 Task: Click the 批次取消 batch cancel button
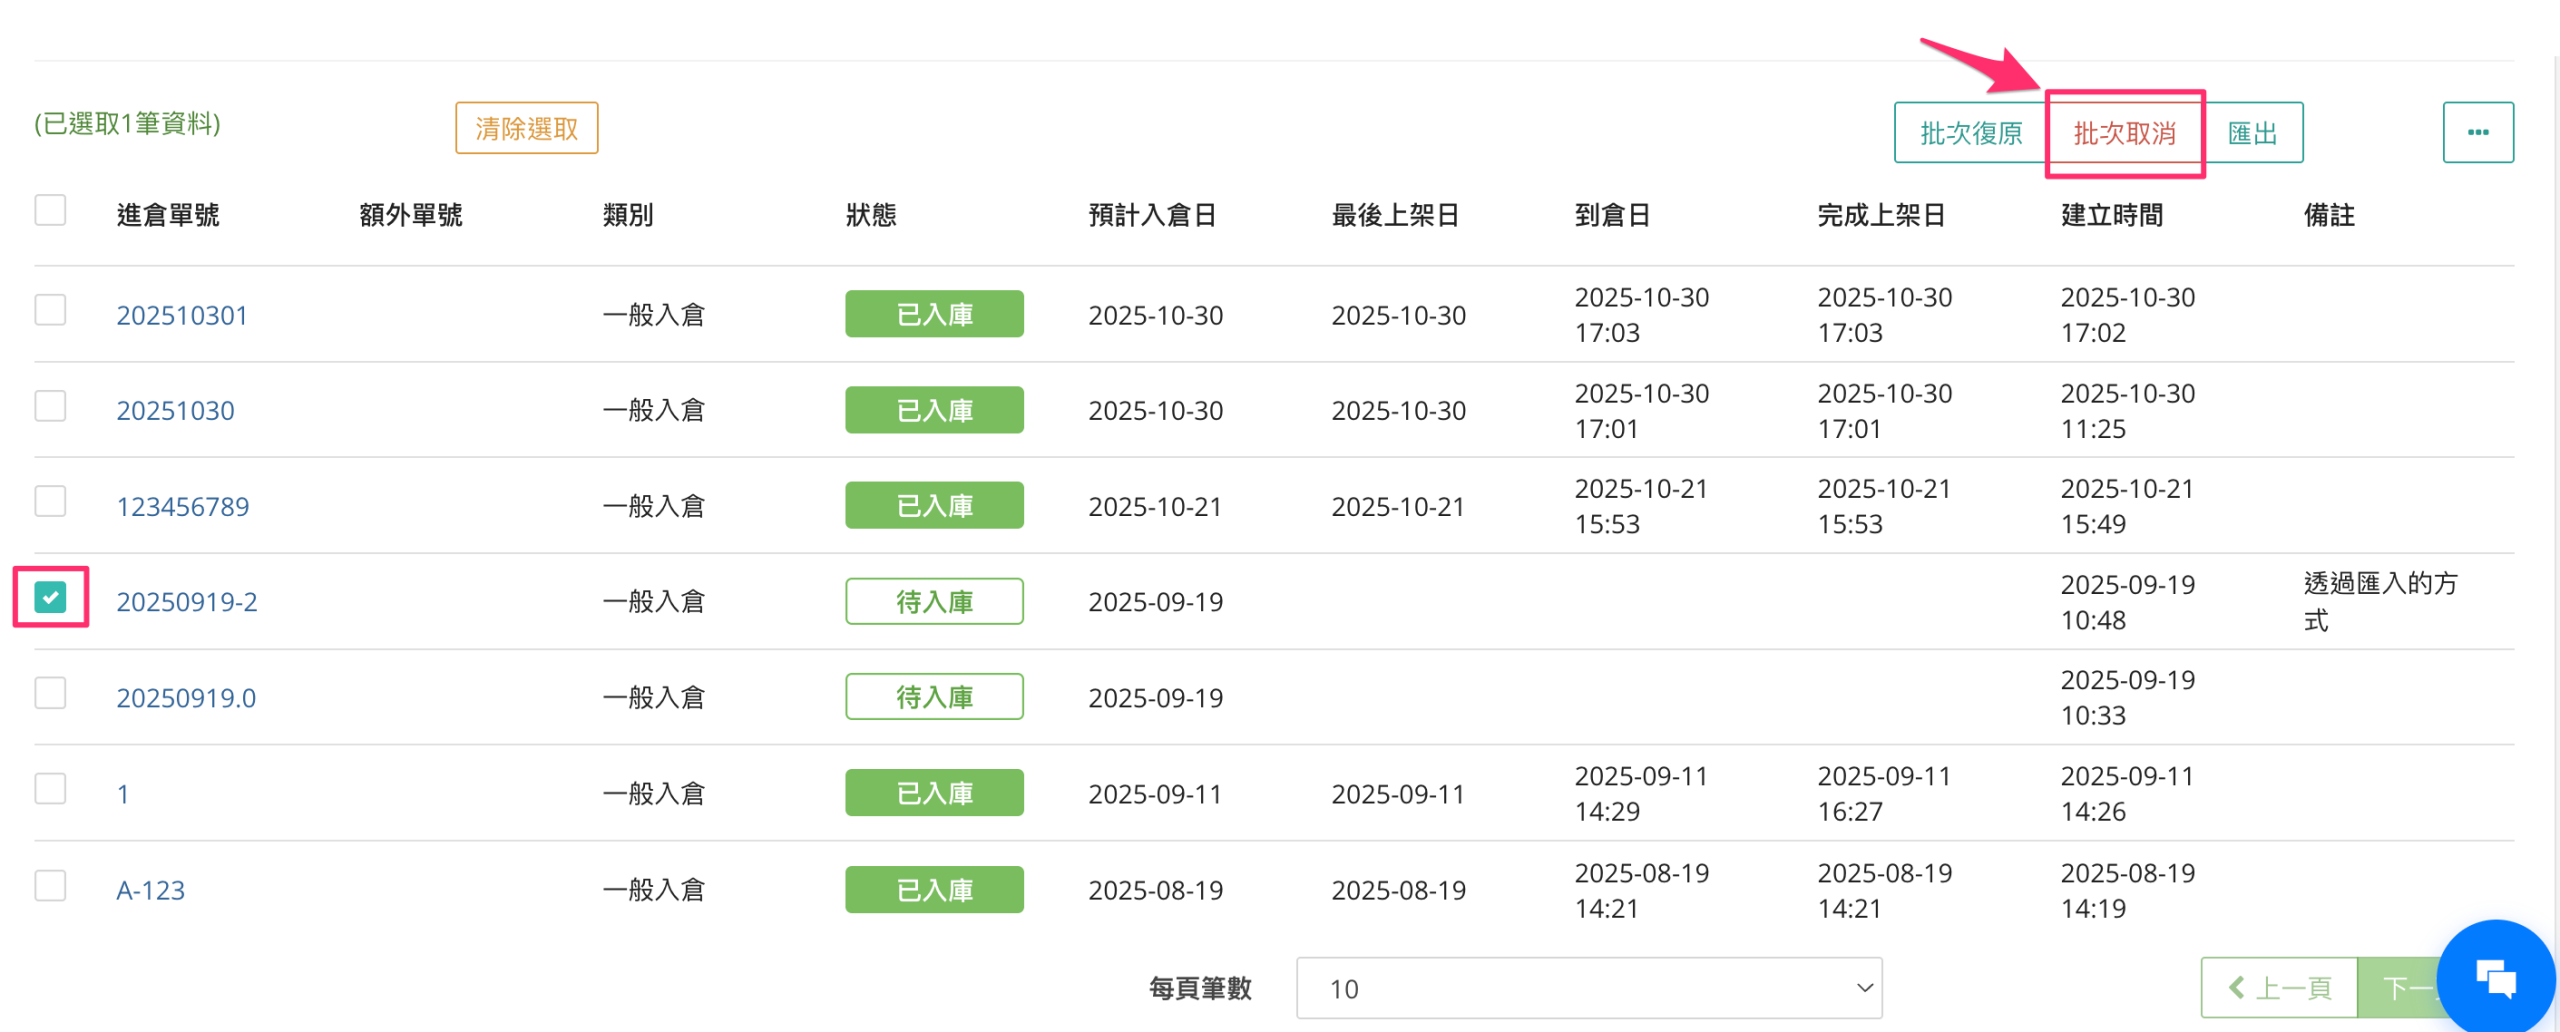pos(2124,133)
